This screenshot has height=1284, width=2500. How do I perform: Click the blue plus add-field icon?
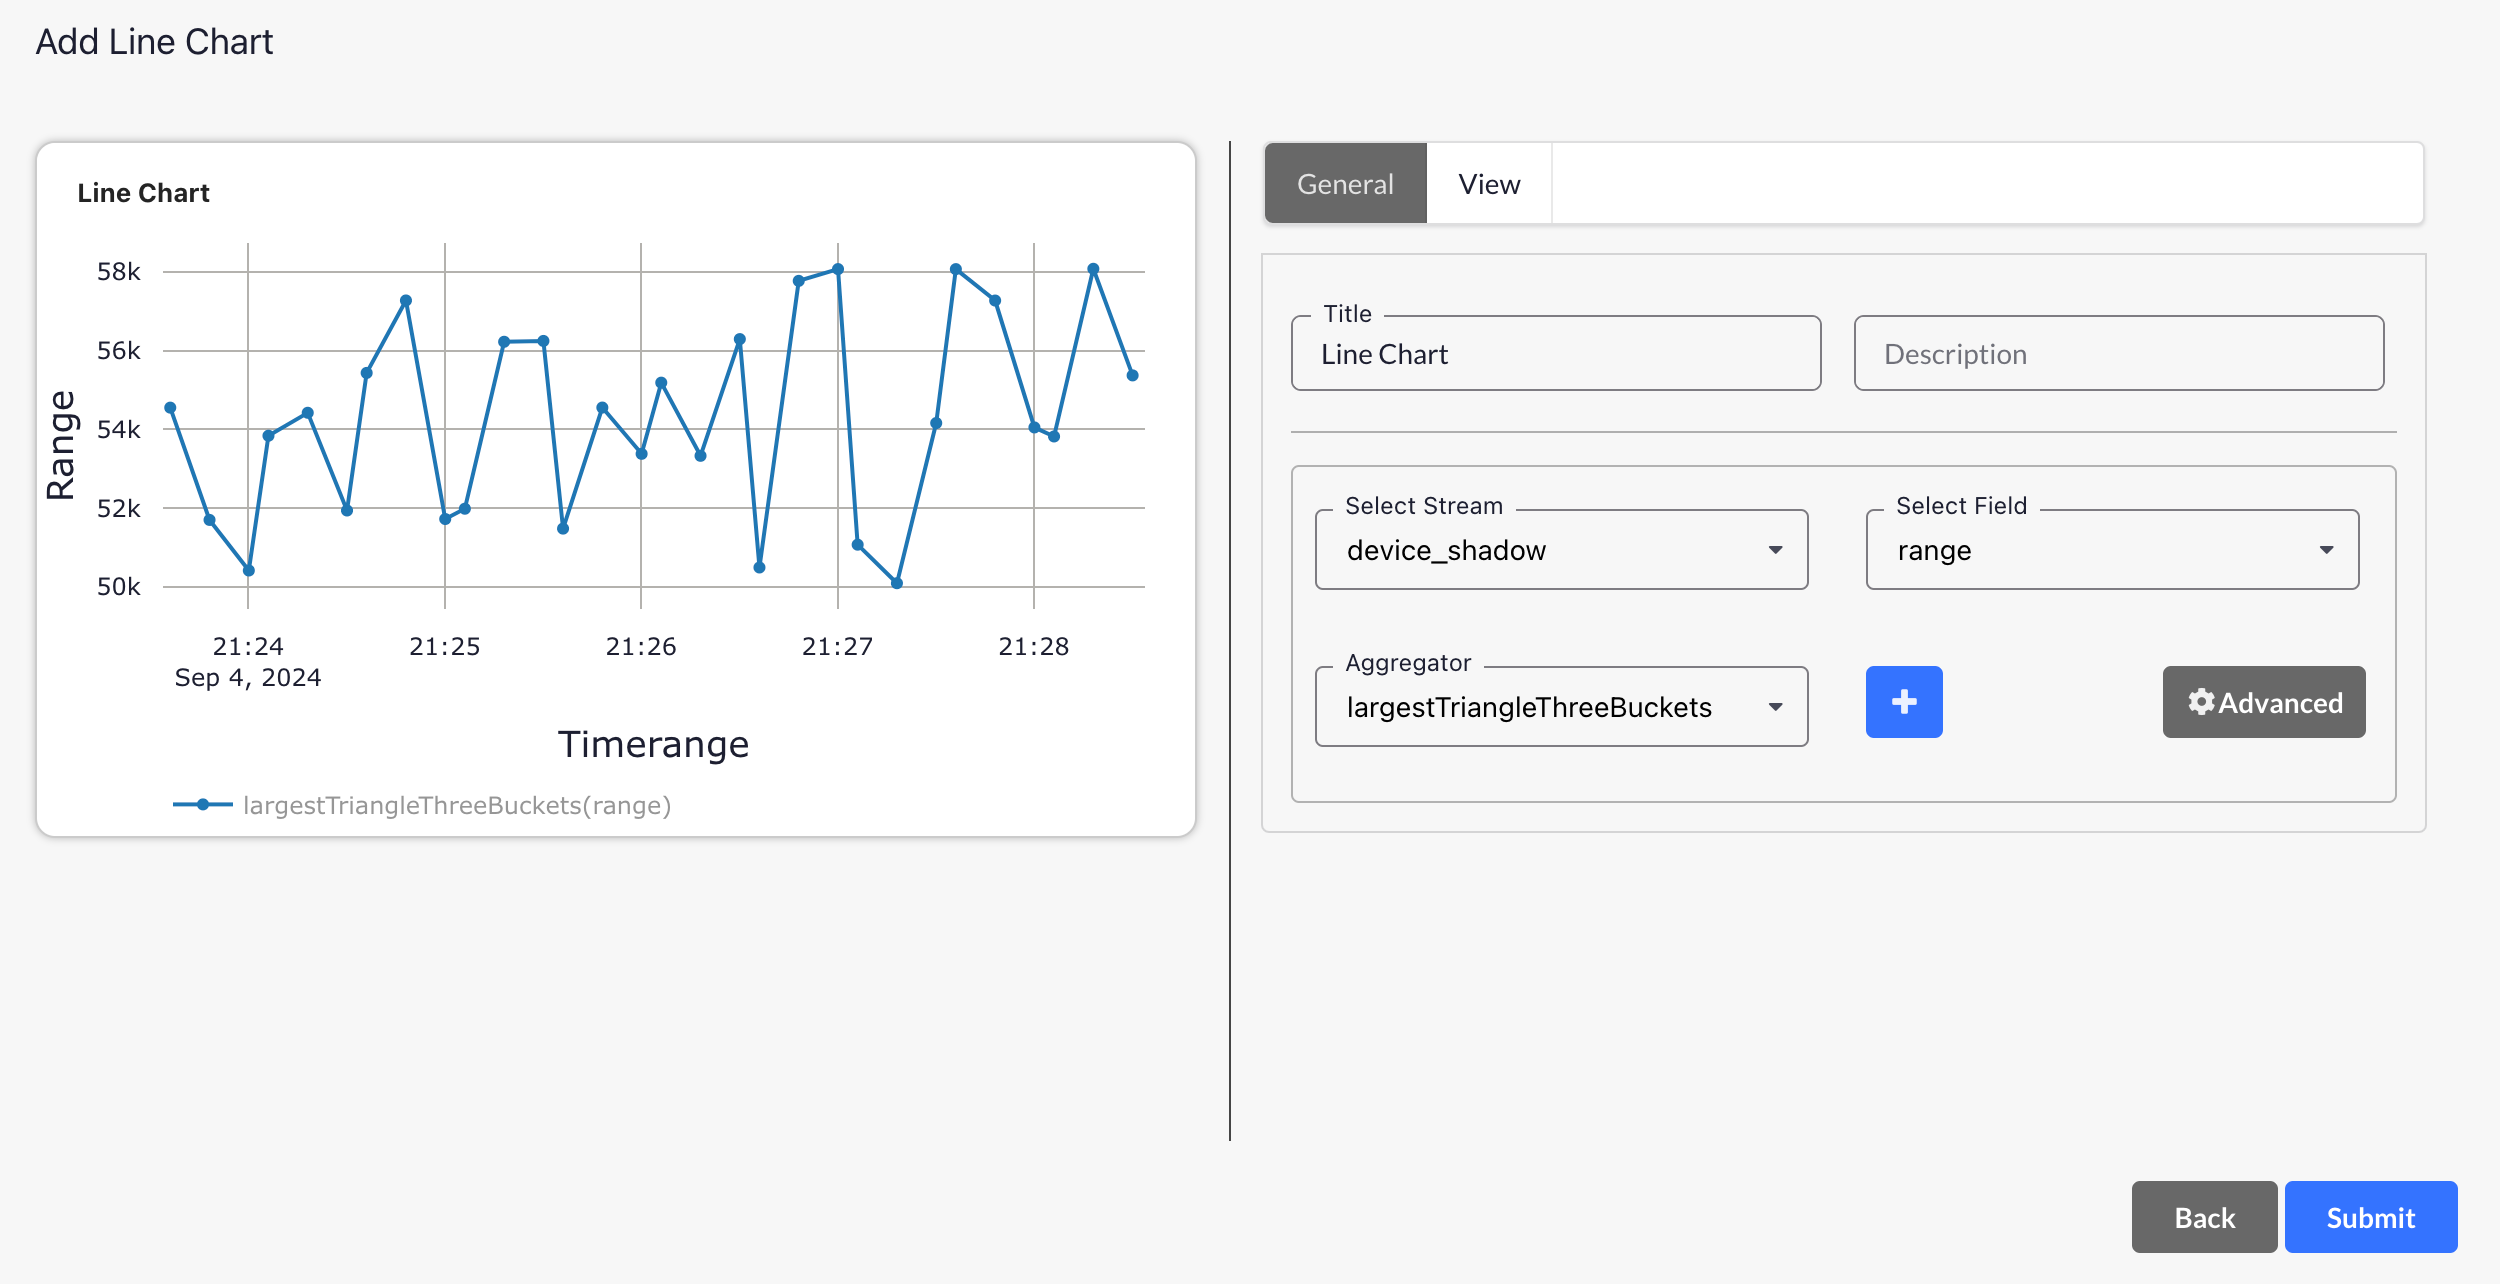pos(1903,702)
